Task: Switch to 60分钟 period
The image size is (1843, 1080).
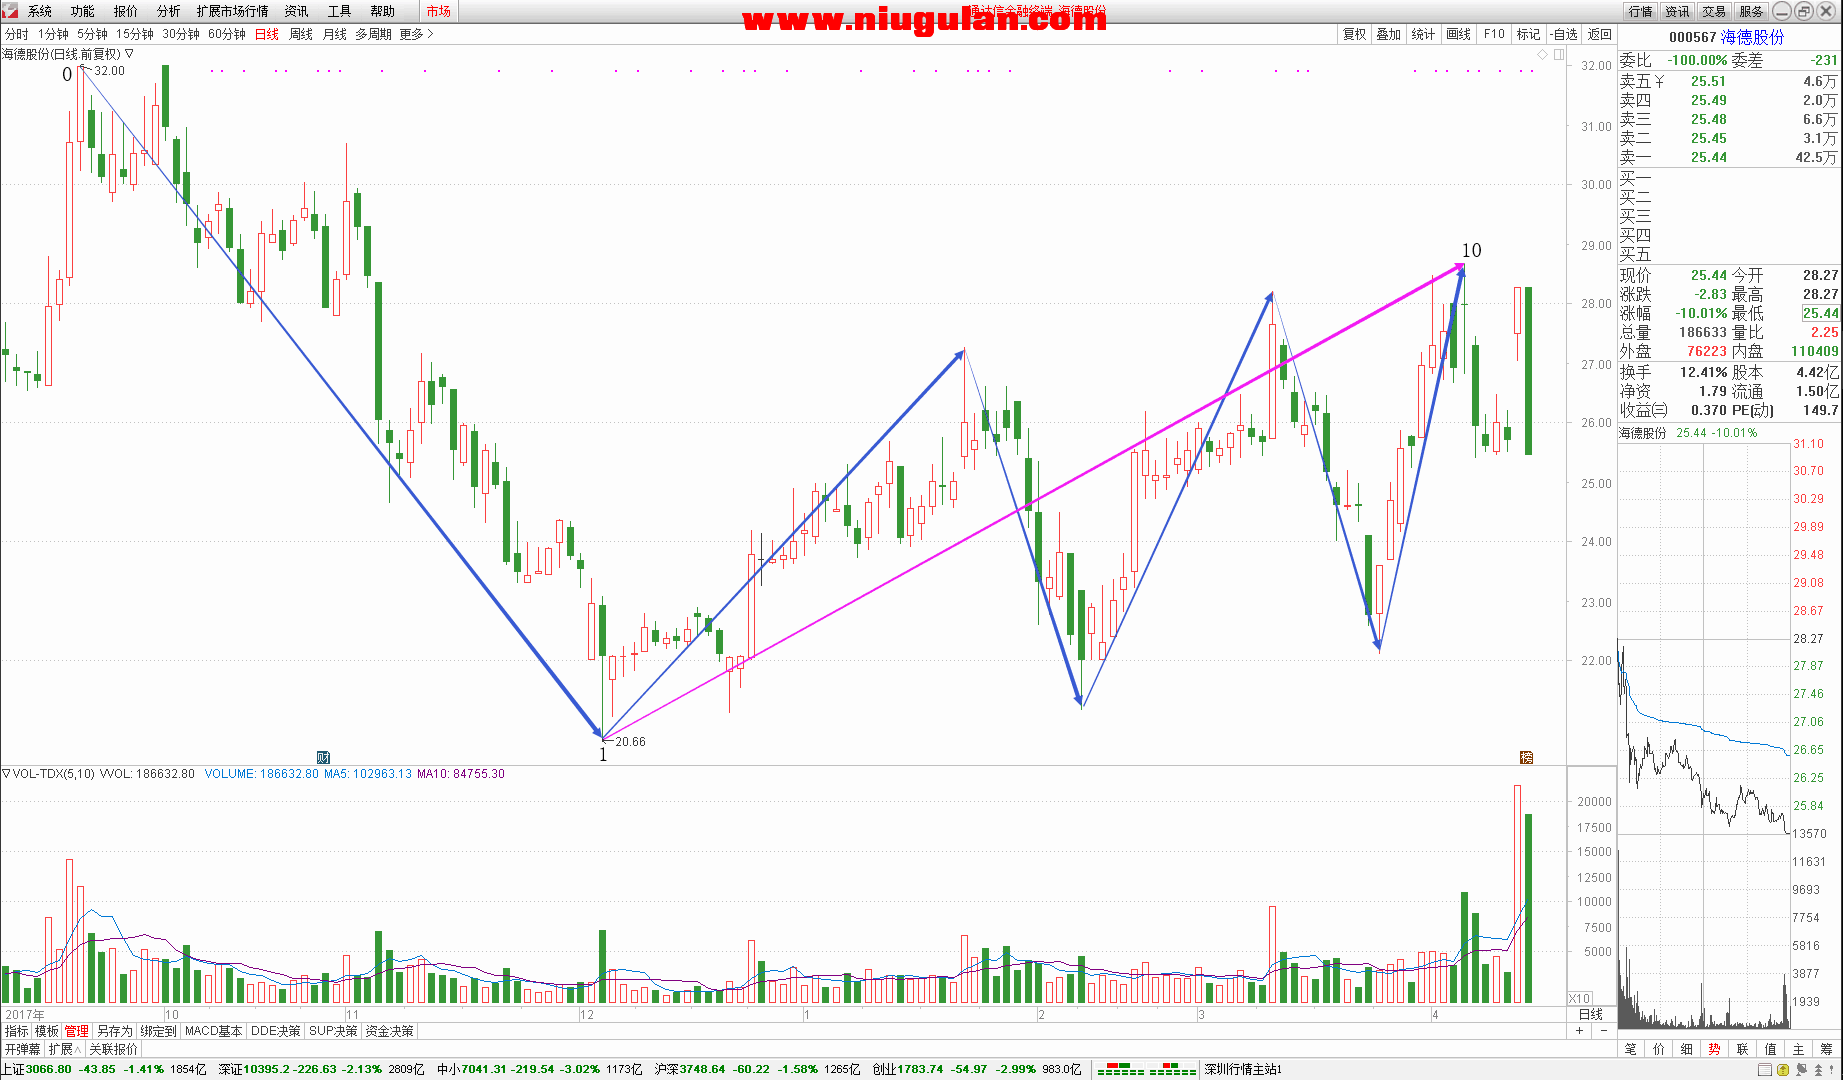Action: pos(227,34)
